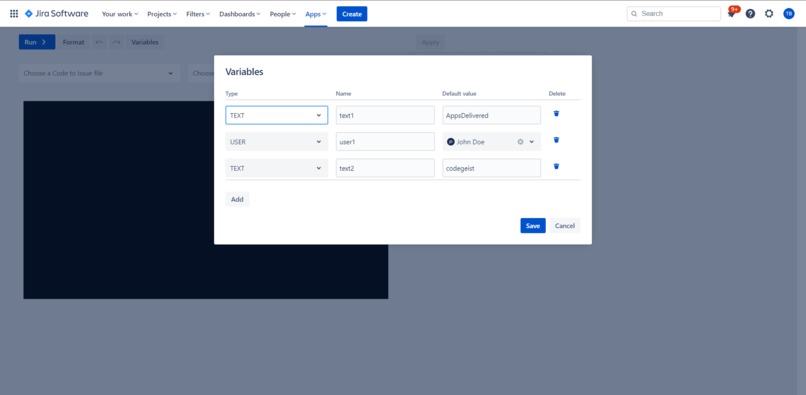Click the Create button
The image size is (806, 395).
click(x=352, y=14)
